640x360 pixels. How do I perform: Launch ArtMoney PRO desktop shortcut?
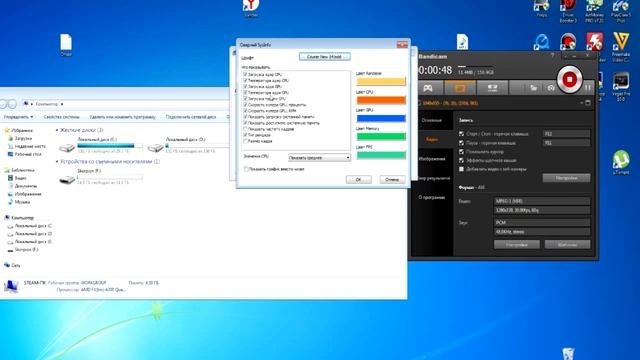[594, 11]
